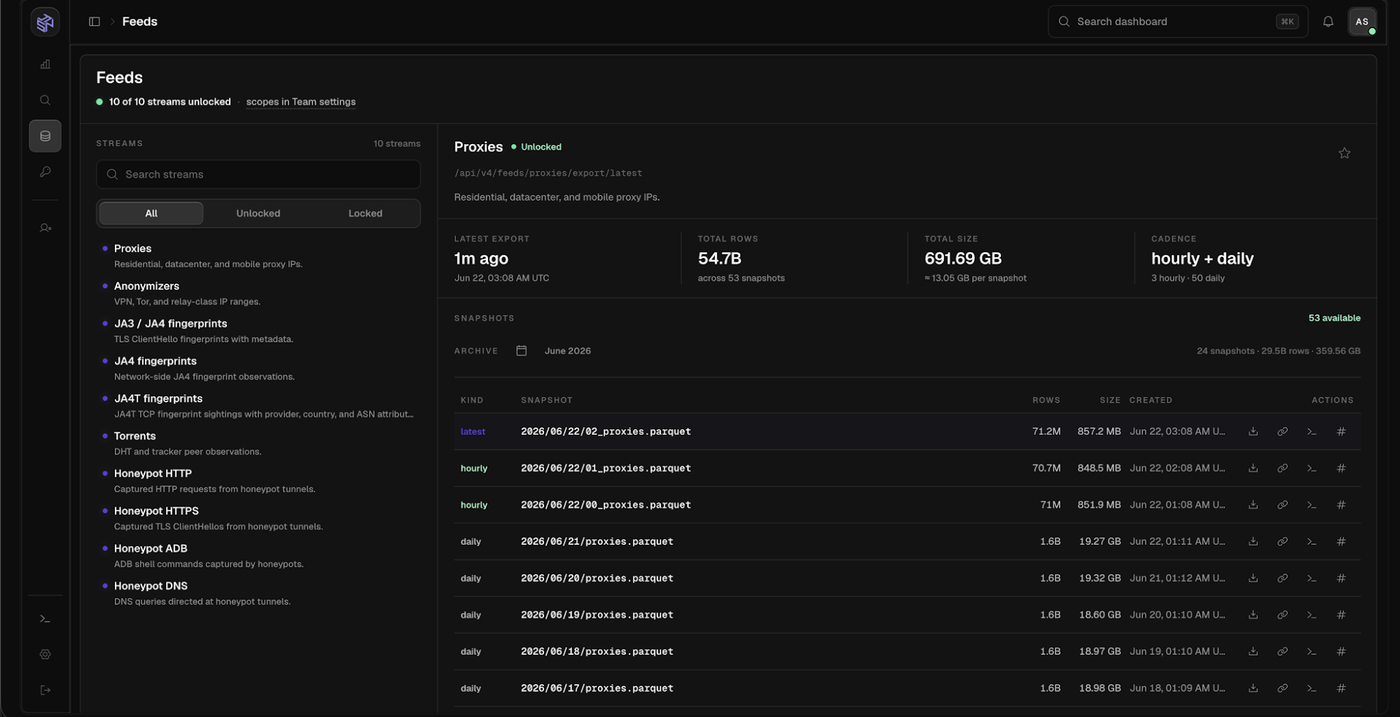The image size is (1400, 717).
Task: Select June 2026 archive month
Action: (x=567, y=351)
